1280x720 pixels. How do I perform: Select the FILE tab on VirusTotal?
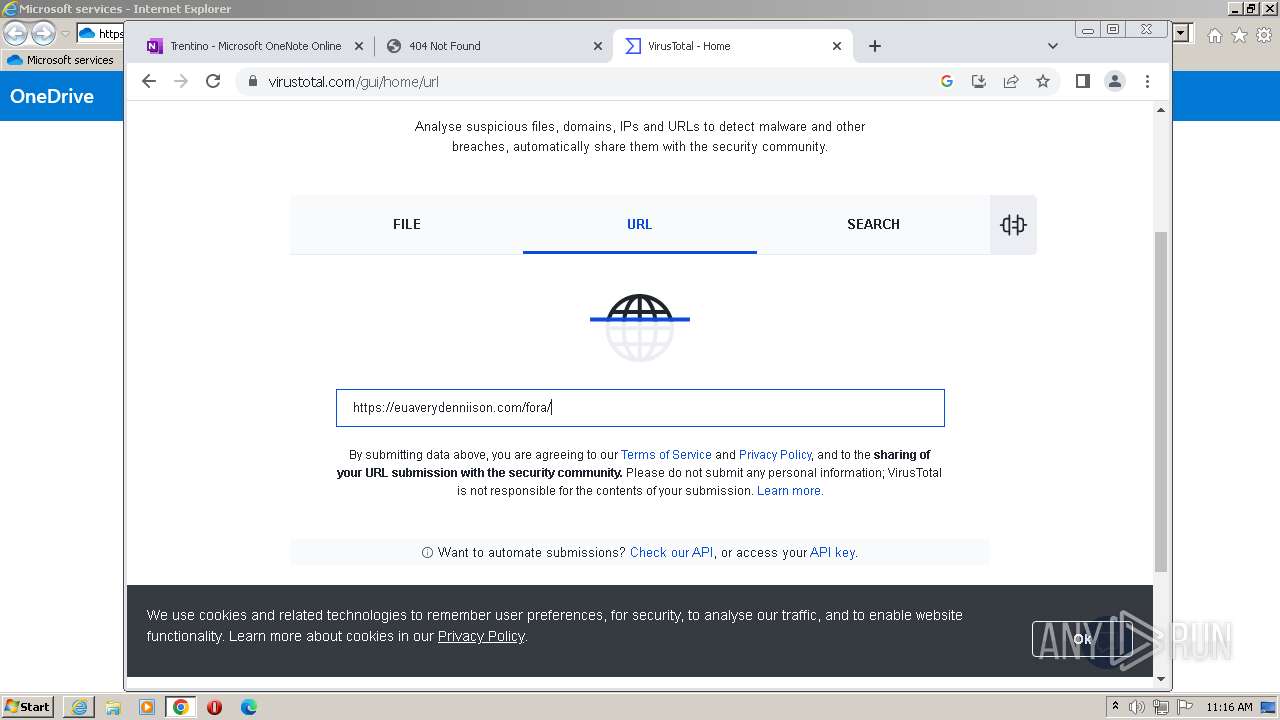[406, 224]
